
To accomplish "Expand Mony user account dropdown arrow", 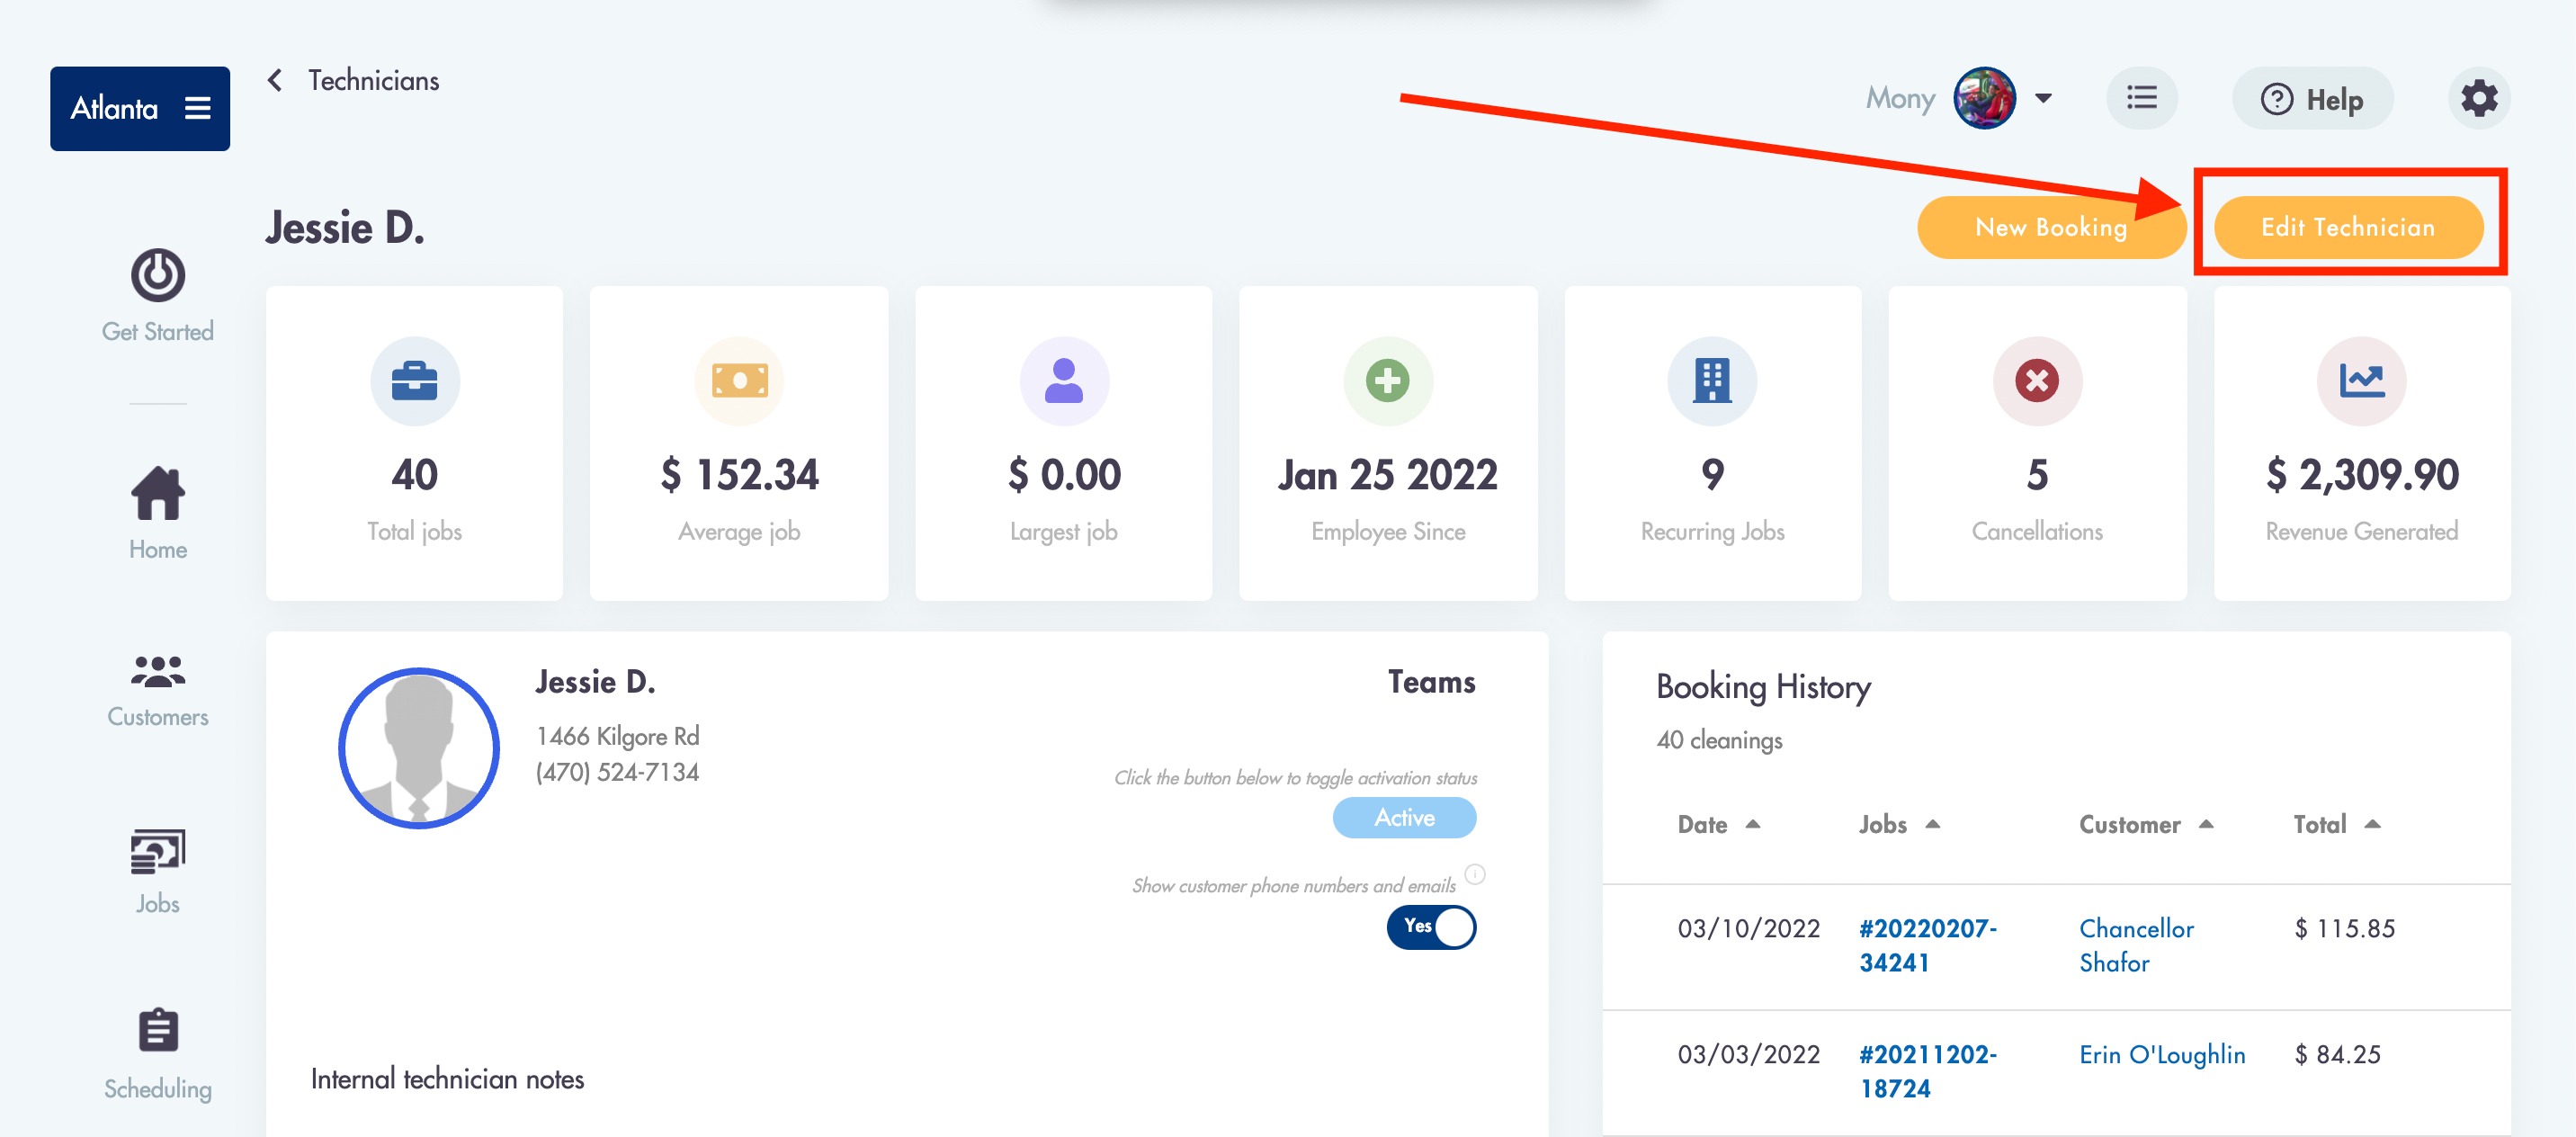I will [2043, 99].
